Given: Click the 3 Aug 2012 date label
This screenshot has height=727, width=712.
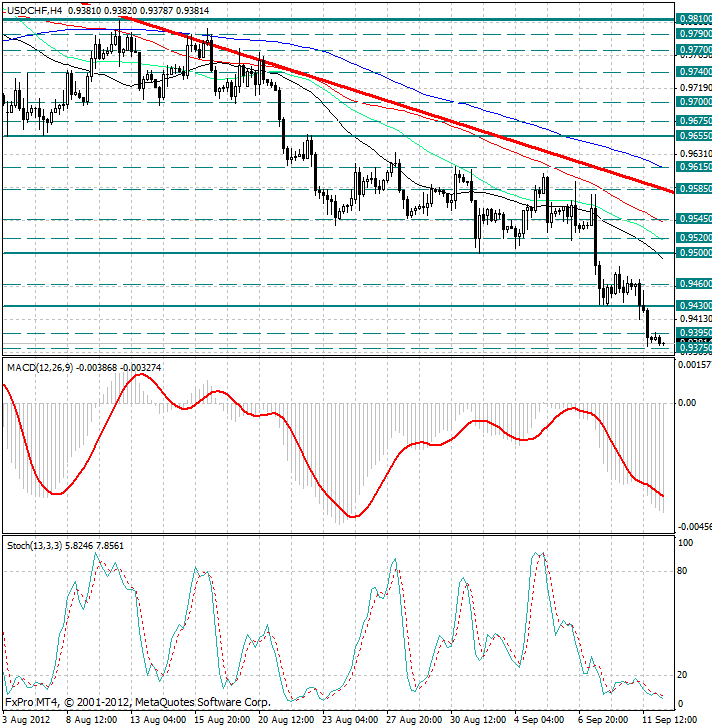Looking at the screenshot, I should (x=27, y=720).
